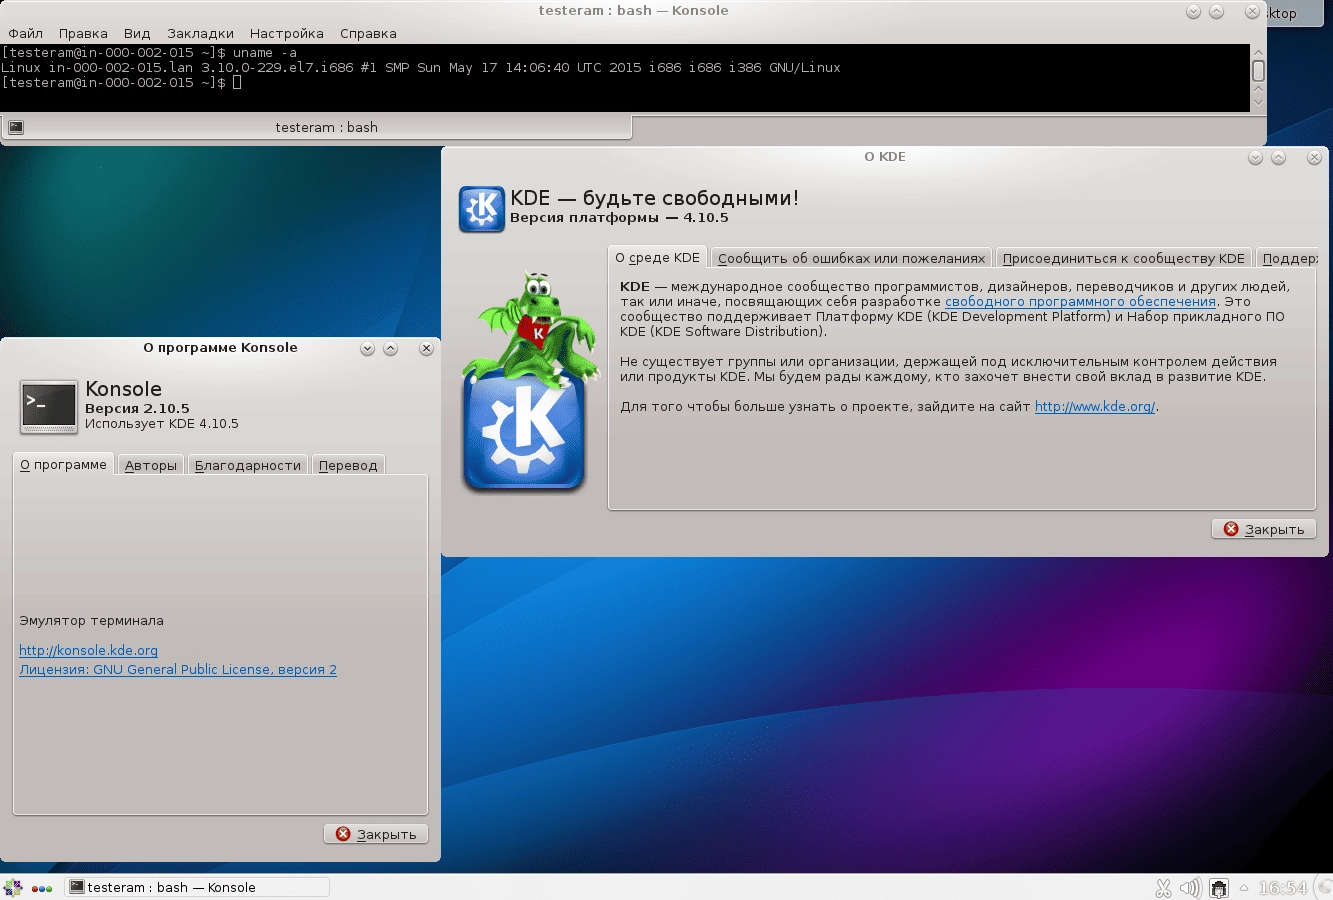Open the Перевод tab in the Konsole dialog

[348, 465]
